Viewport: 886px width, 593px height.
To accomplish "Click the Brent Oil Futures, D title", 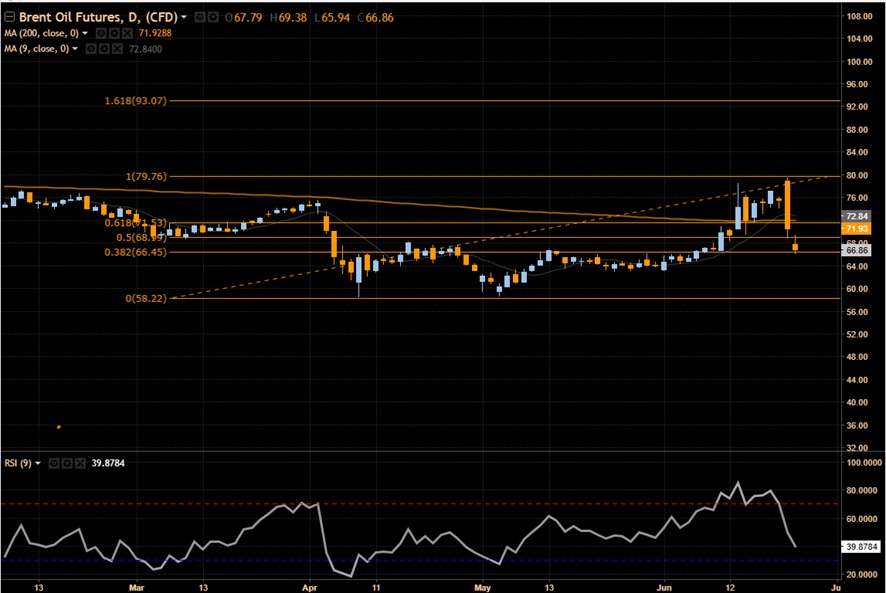I will pyautogui.click(x=100, y=16).
